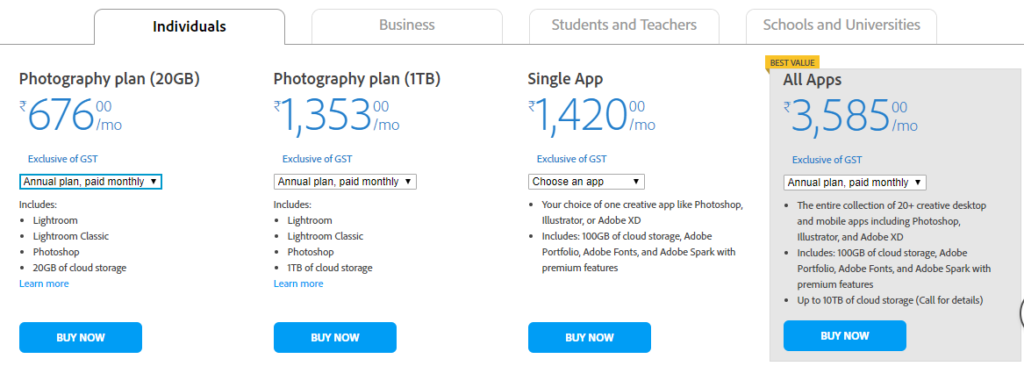
Task: Purchase All Apps with Buy Now
Action: click(x=845, y=336)
